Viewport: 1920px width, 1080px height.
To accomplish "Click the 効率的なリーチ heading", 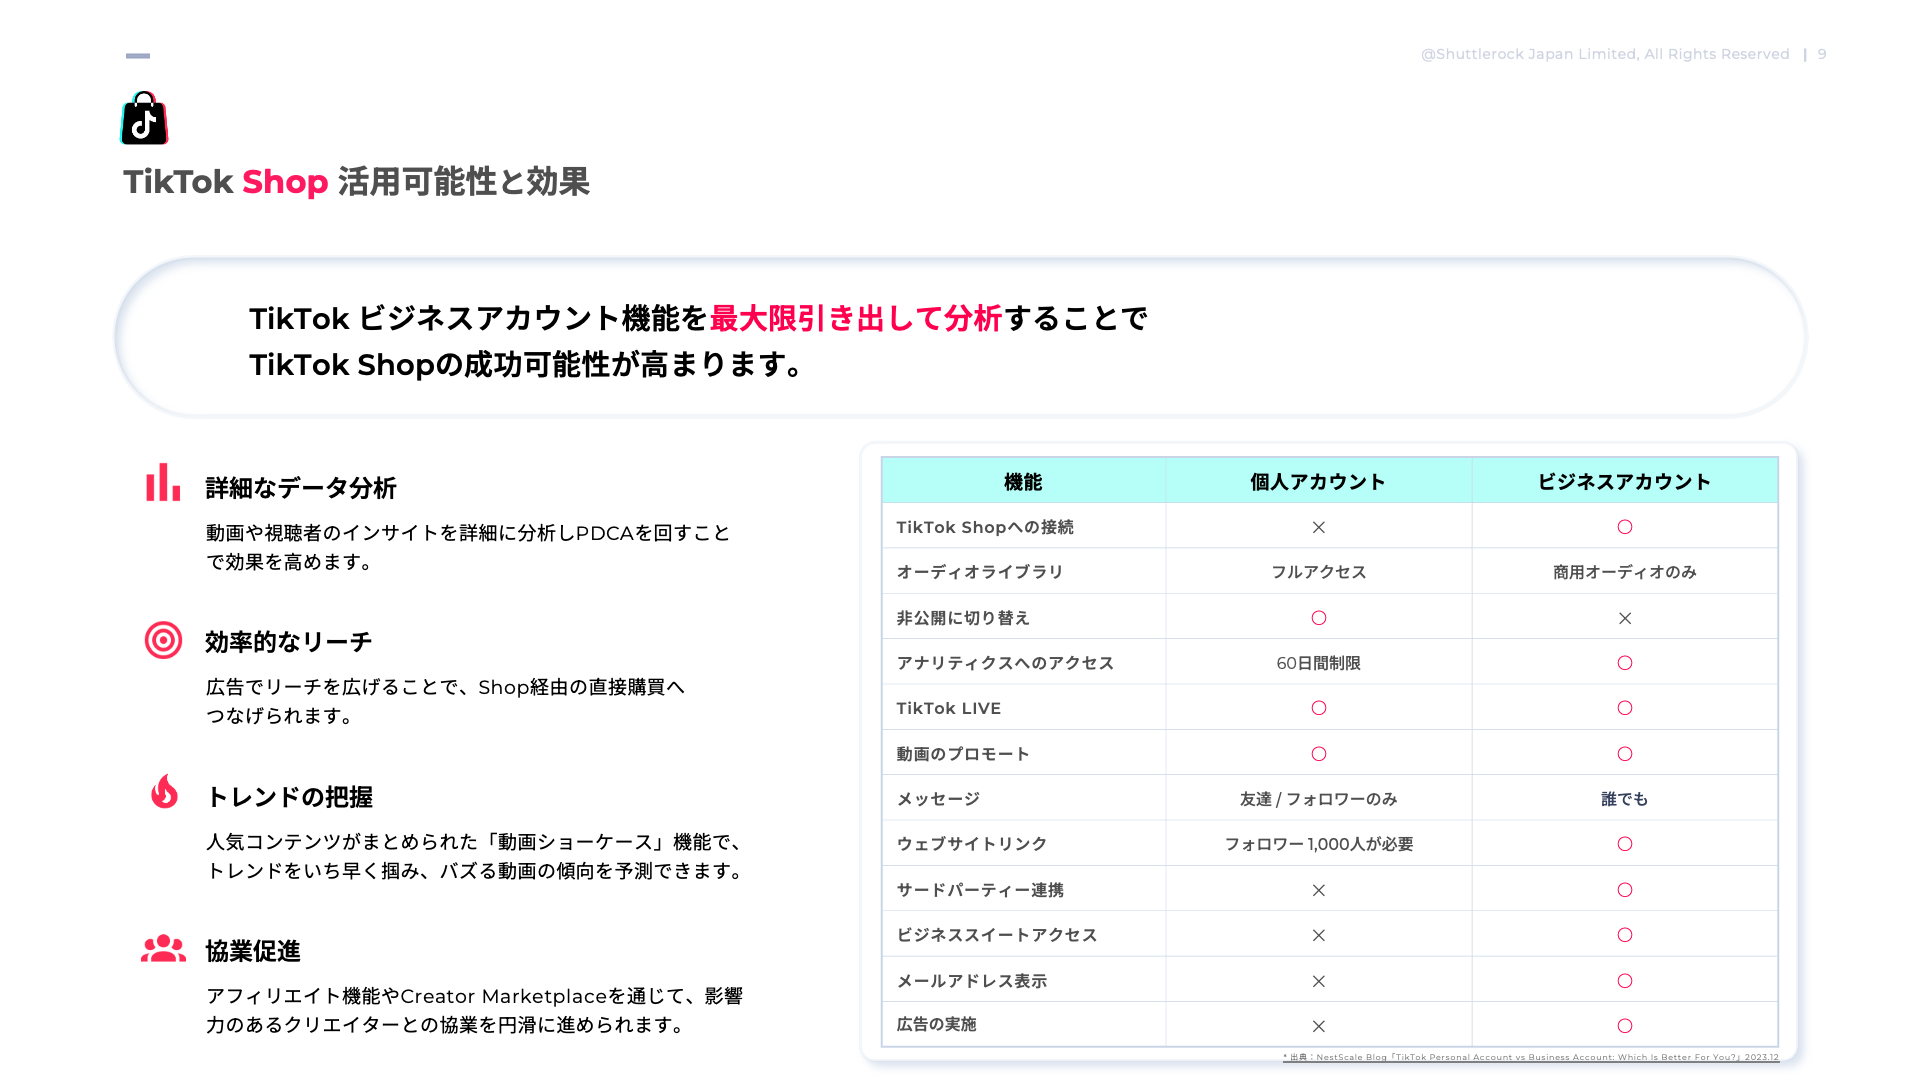I will coord(289,642).
